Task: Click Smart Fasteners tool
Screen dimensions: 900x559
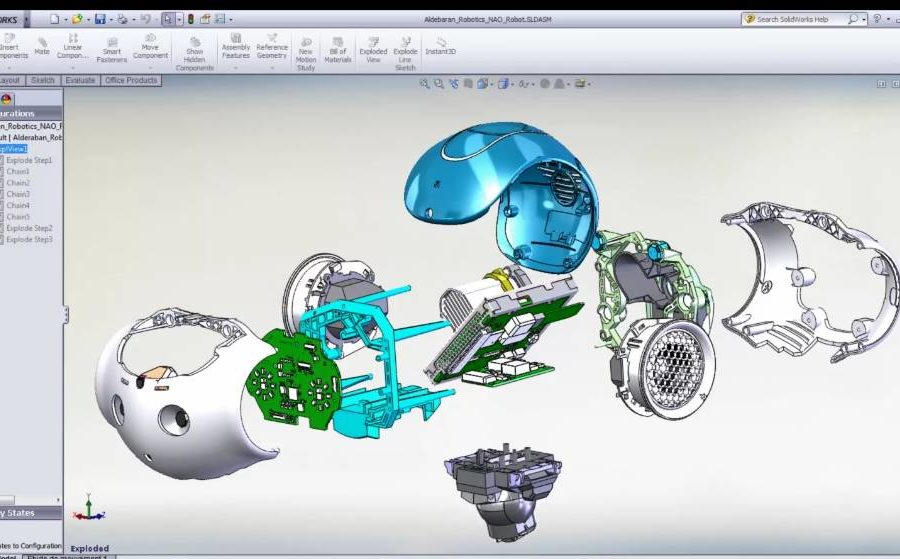Action: [x=112, y=51]
